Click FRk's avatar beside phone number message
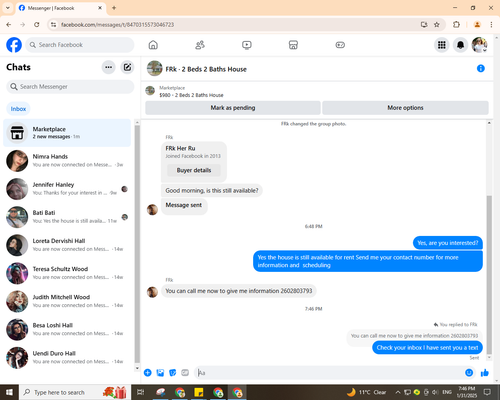 click(x=152, y=292)
